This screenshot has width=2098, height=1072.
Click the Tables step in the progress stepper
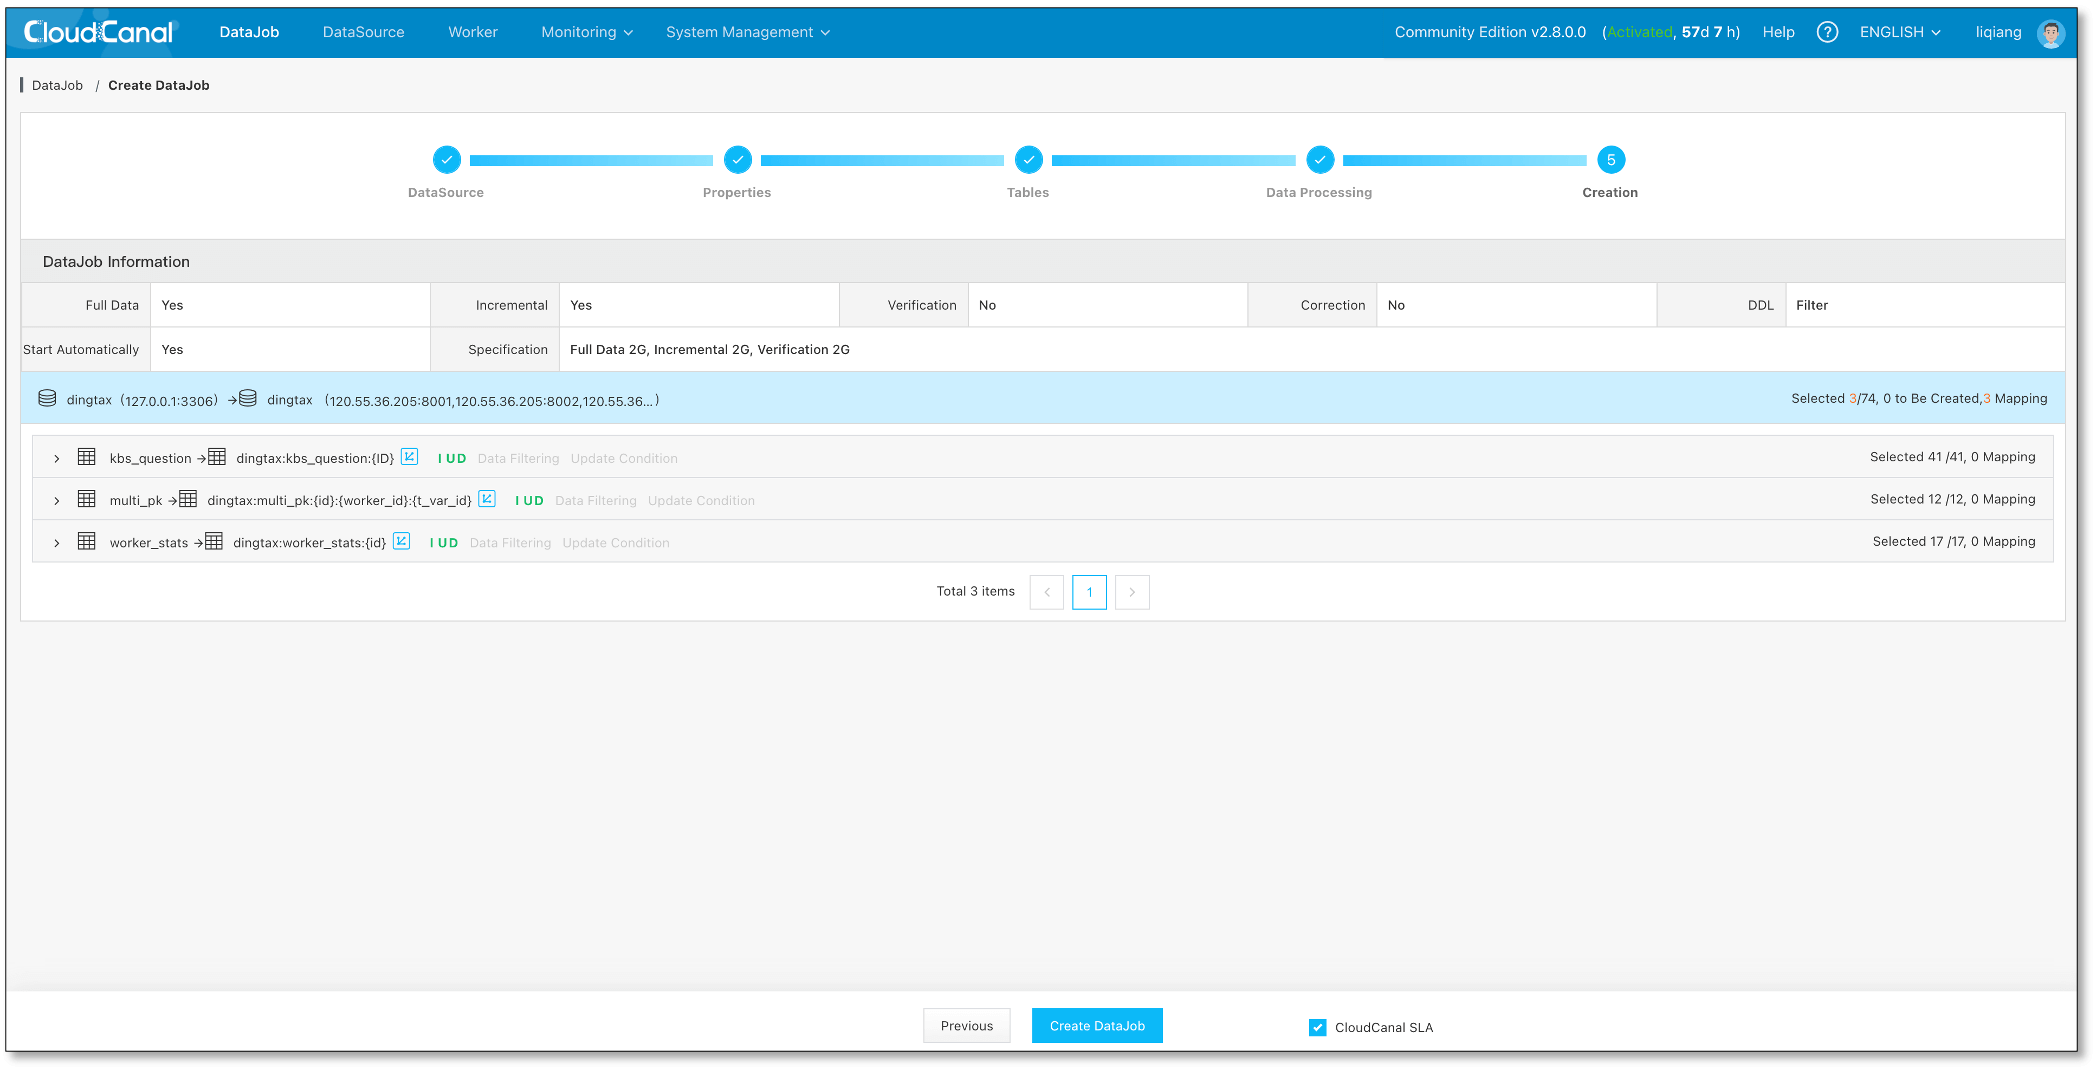coord(1028,160)
